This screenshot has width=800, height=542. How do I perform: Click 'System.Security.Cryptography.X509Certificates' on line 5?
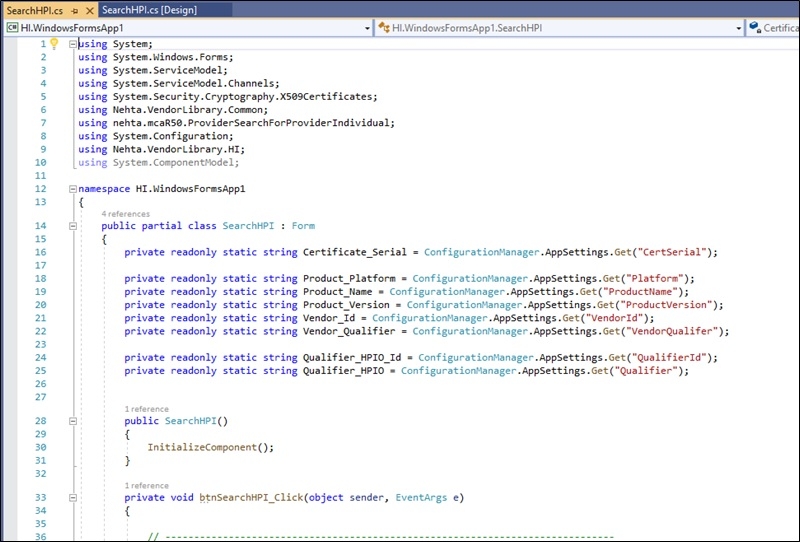pyautogui.click(x=243, y=96)
